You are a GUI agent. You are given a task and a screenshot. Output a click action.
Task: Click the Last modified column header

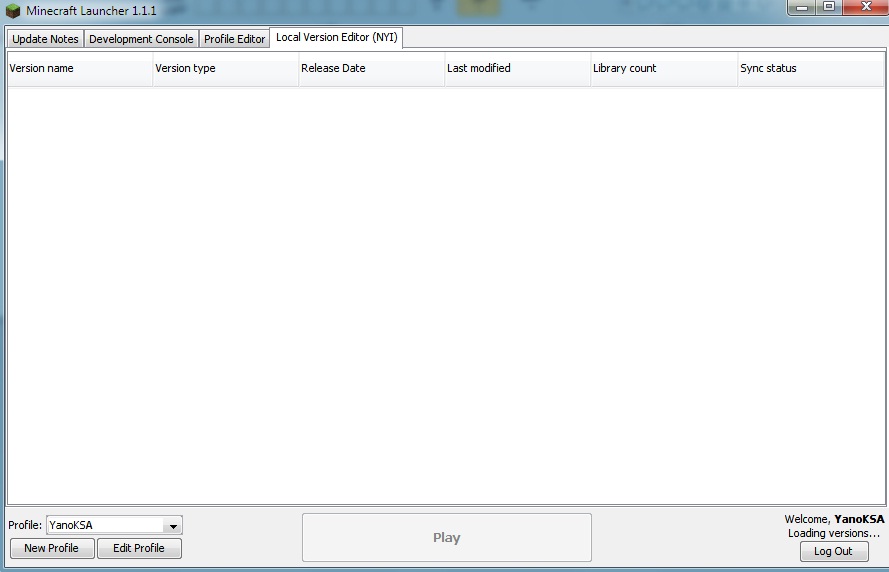[518, 69]
